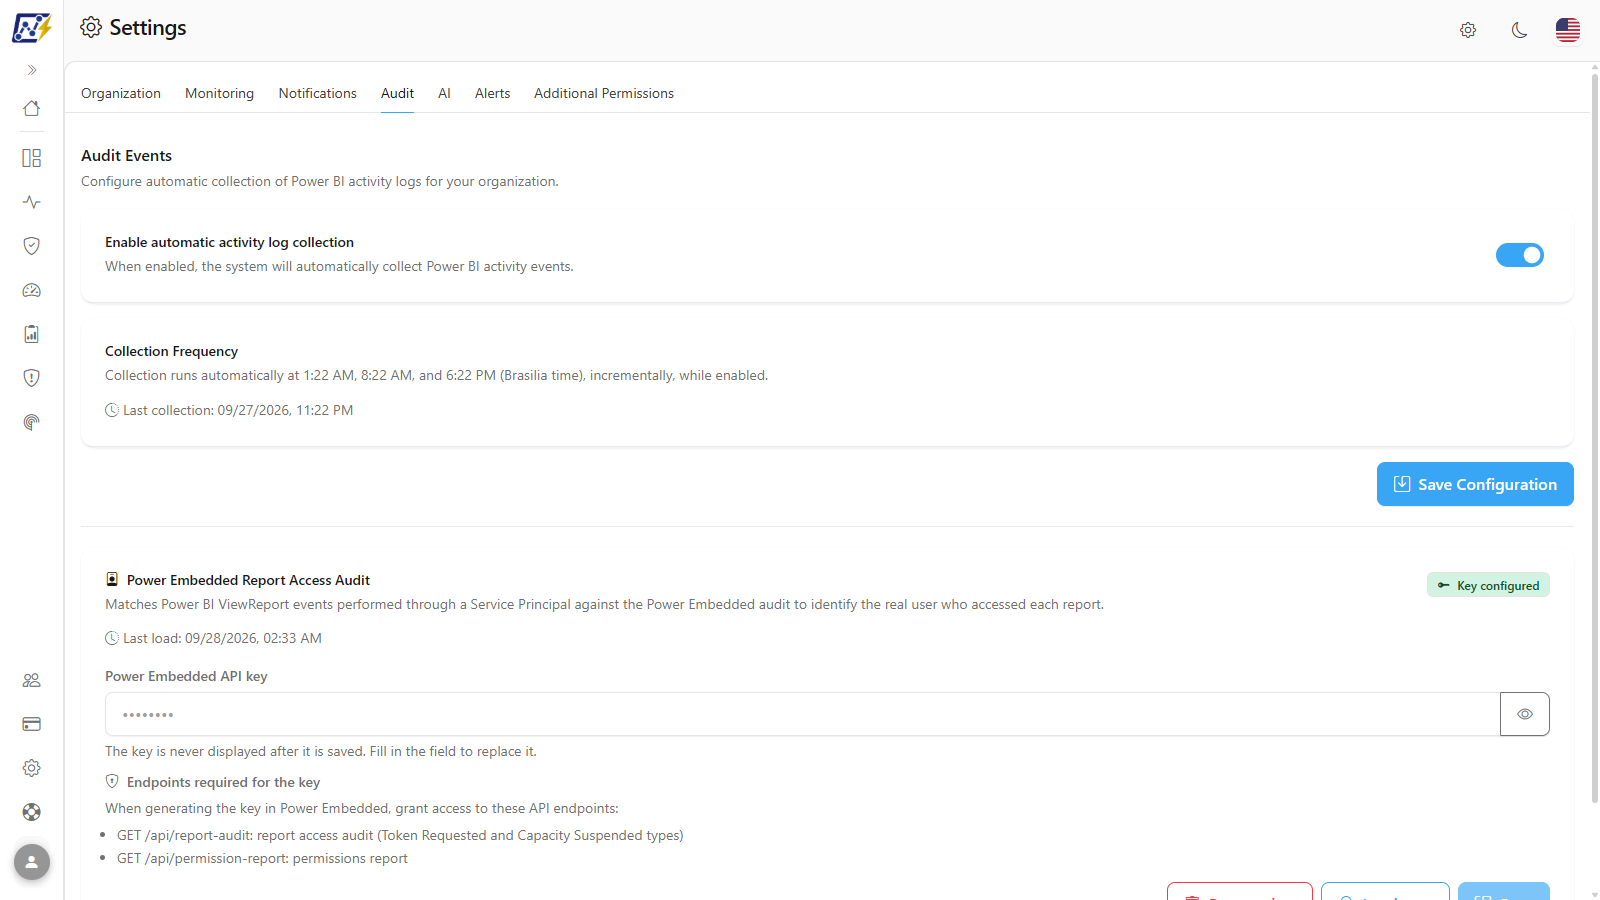Show the API key with the eye button

(1525, 714)
